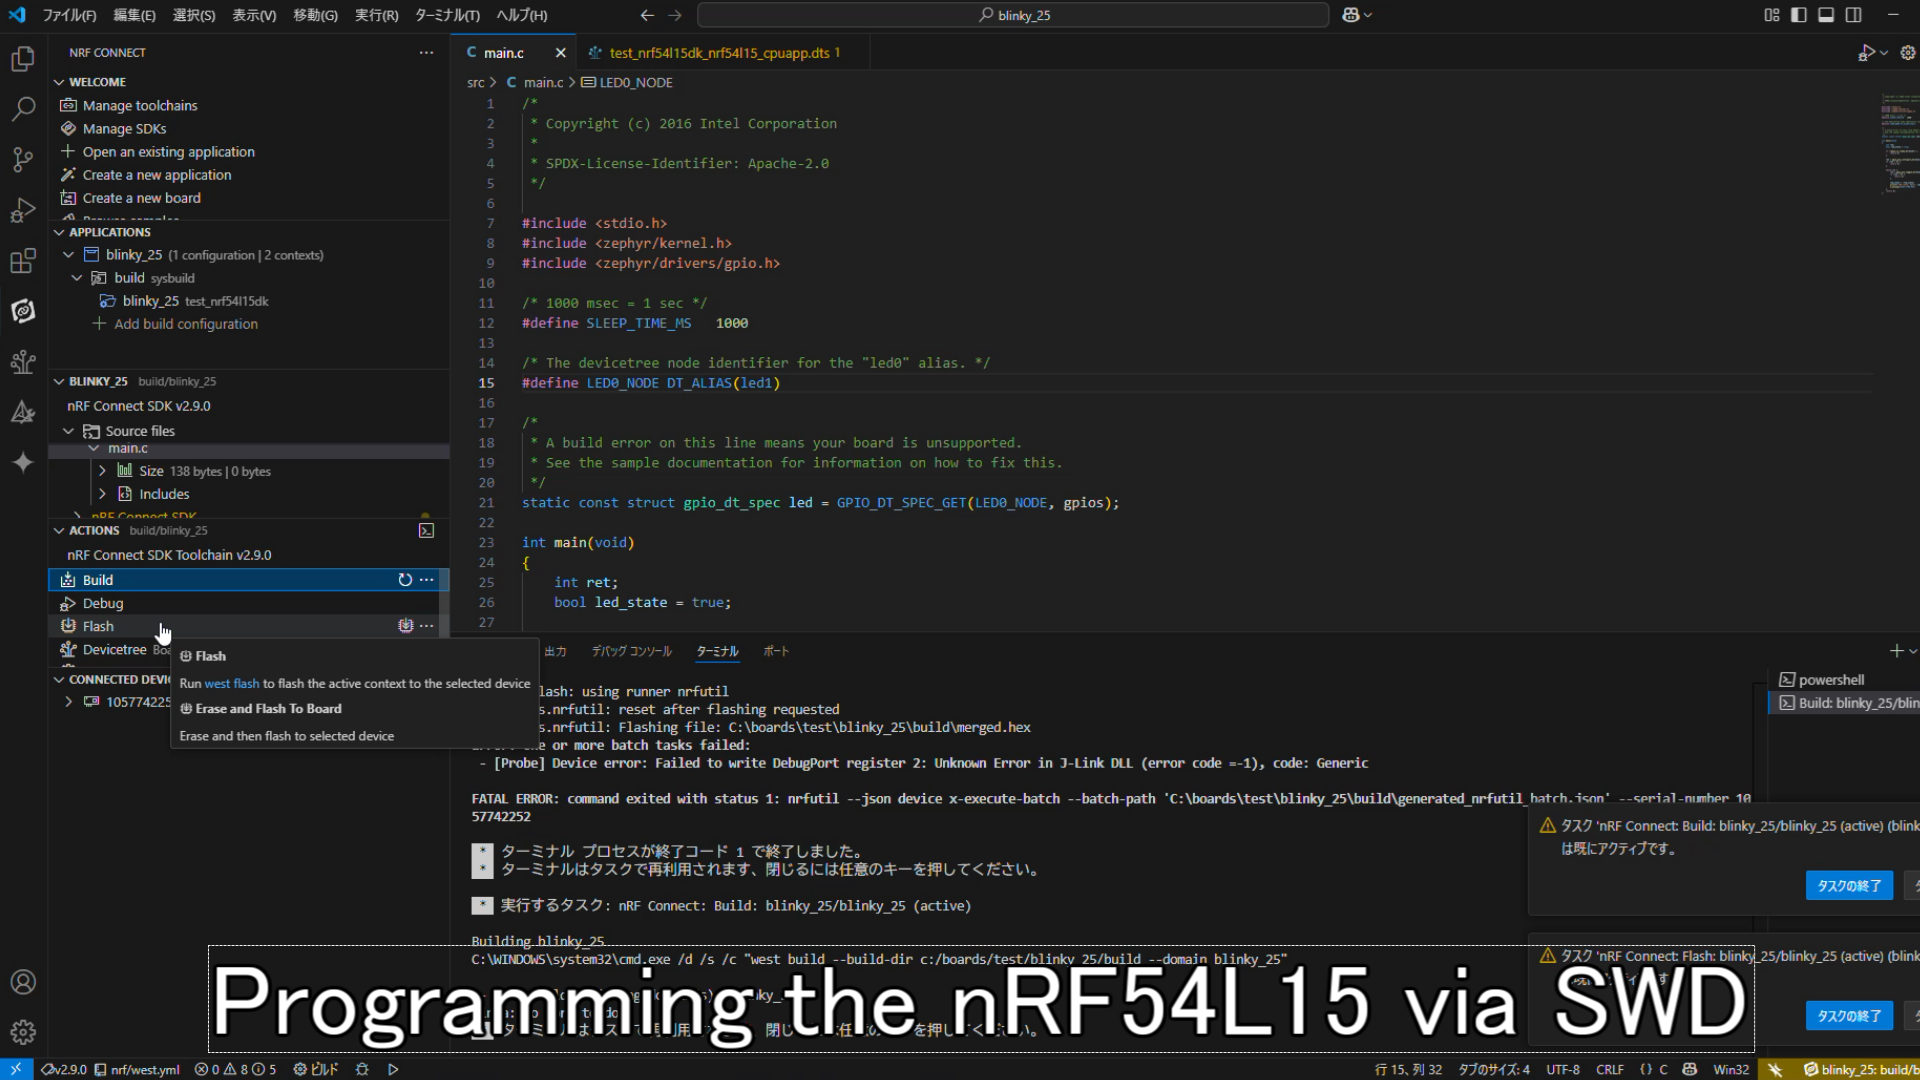The height and width of the screenshot is (1080, 1920).
Task: Select Erase and Flash To Board option
Action: pos(268,708)
